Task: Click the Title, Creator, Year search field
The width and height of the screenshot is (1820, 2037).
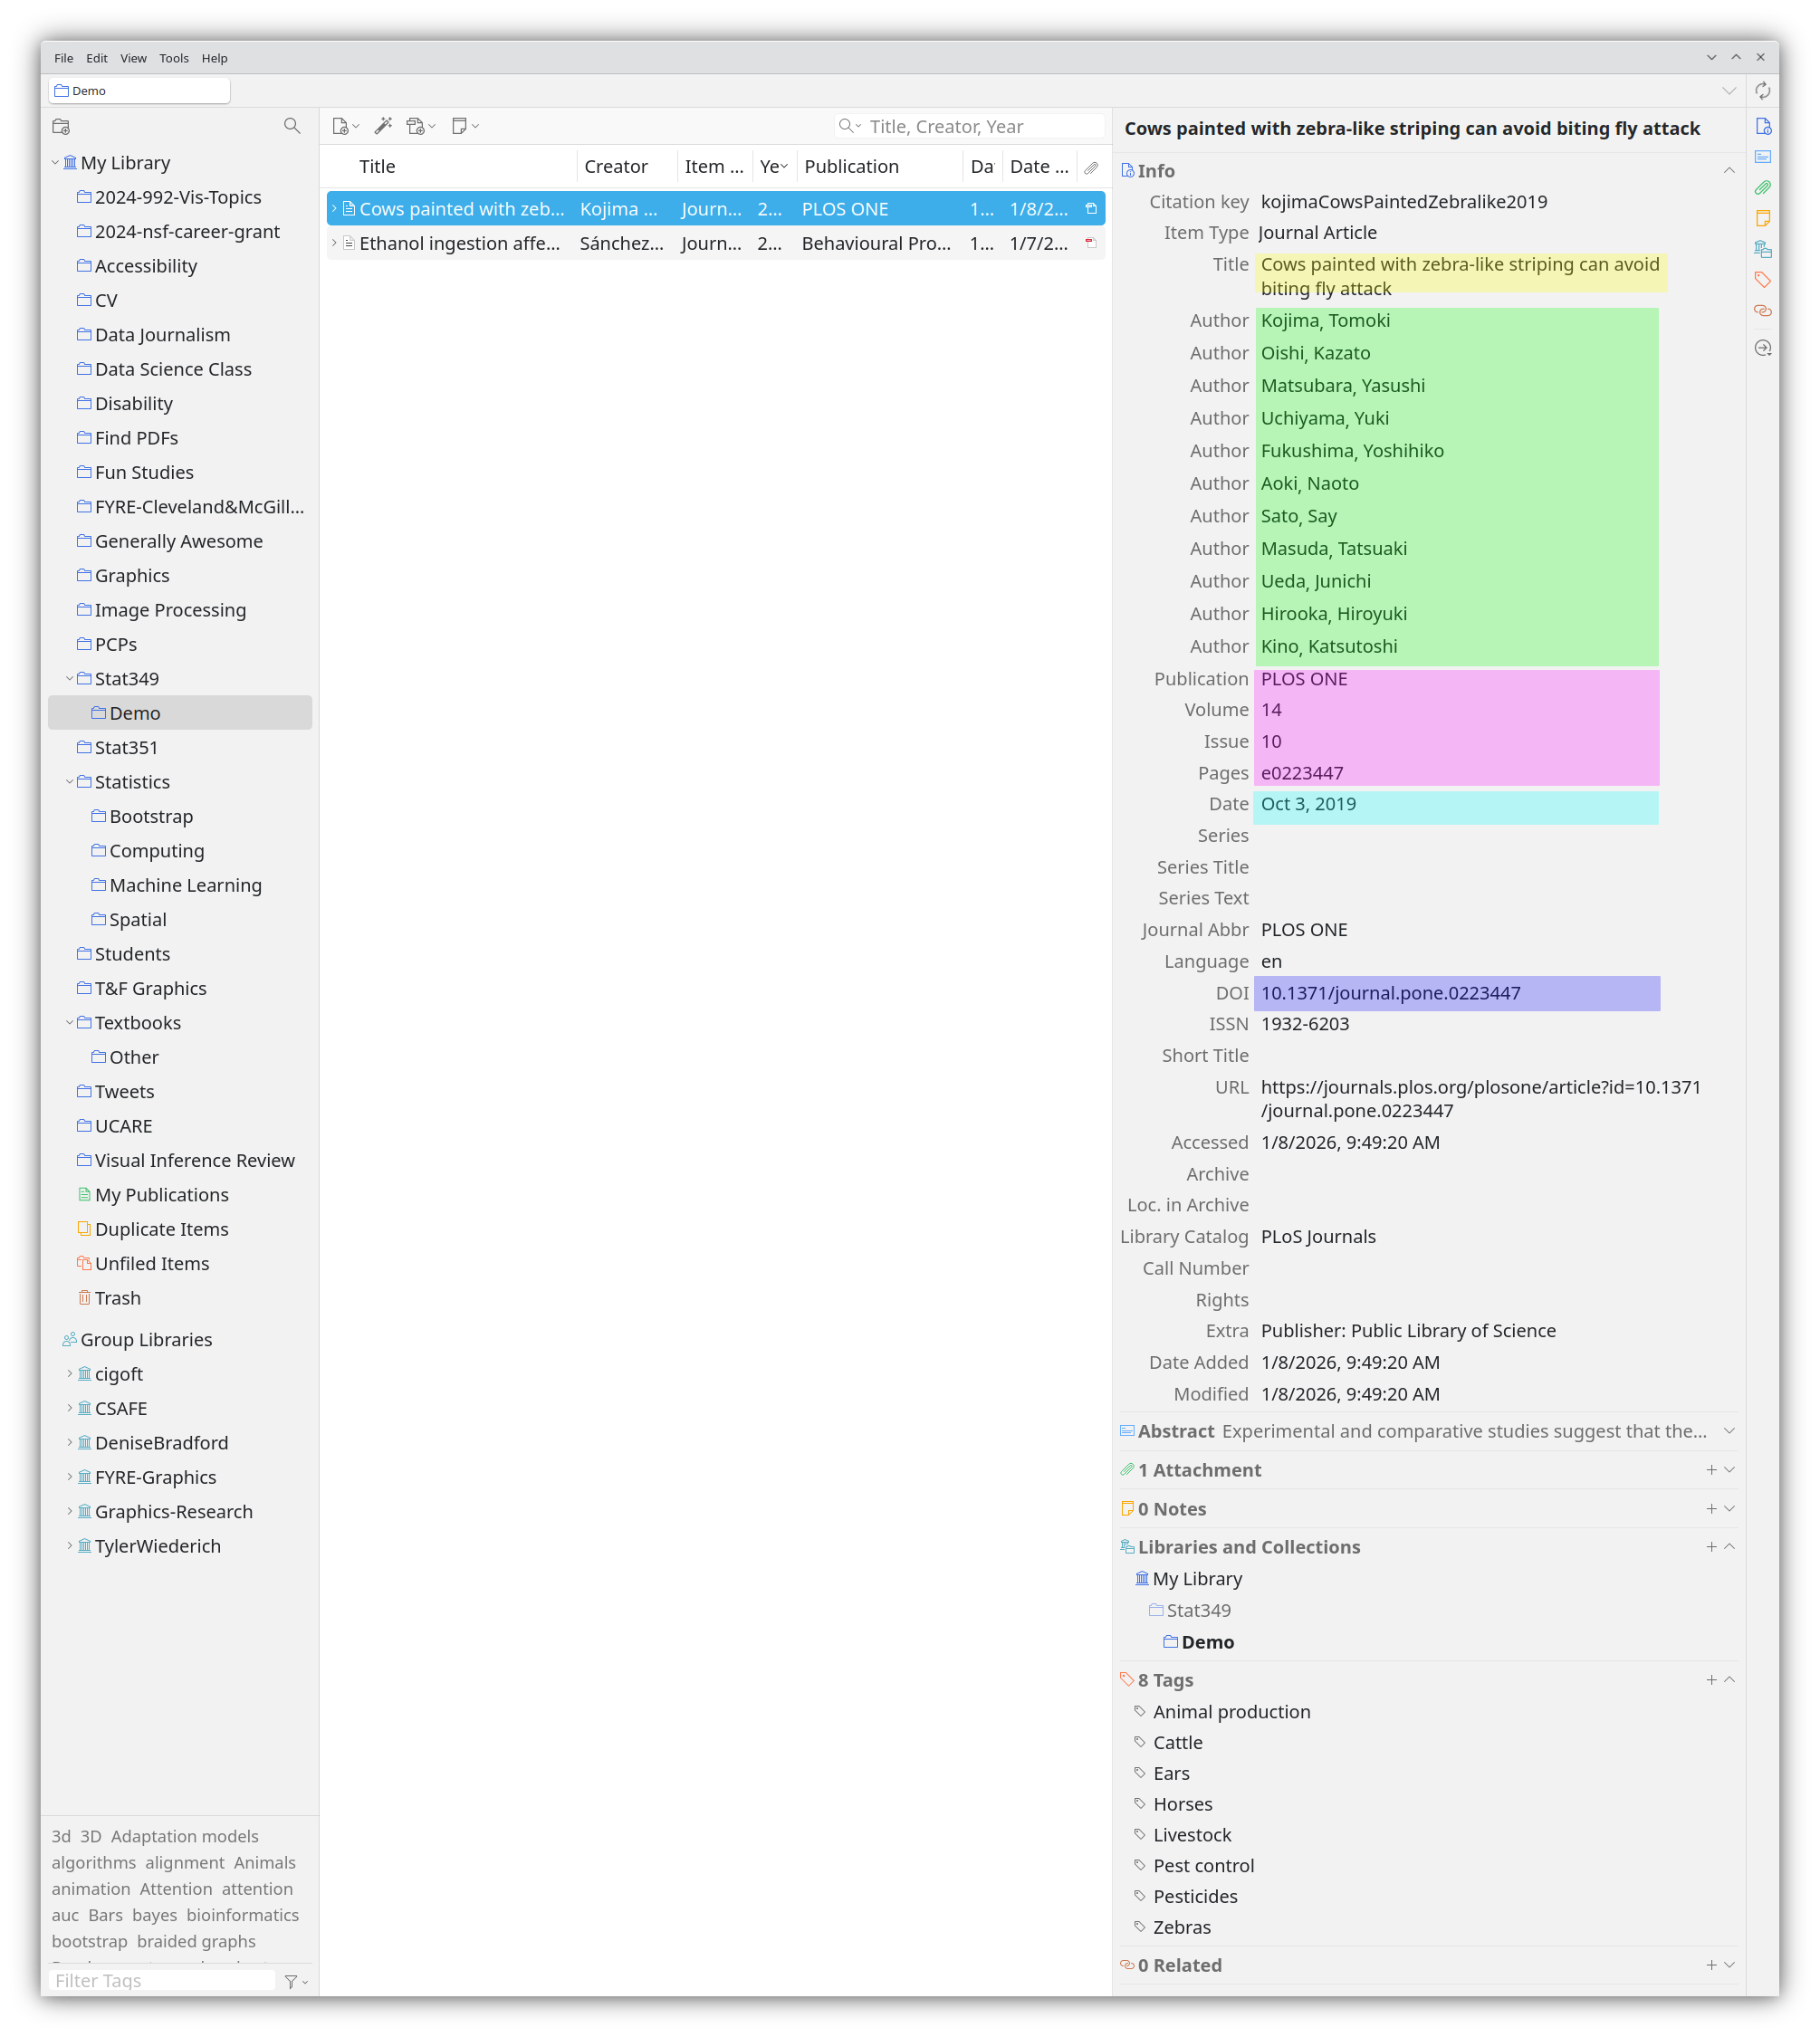Action: point(980,127)
